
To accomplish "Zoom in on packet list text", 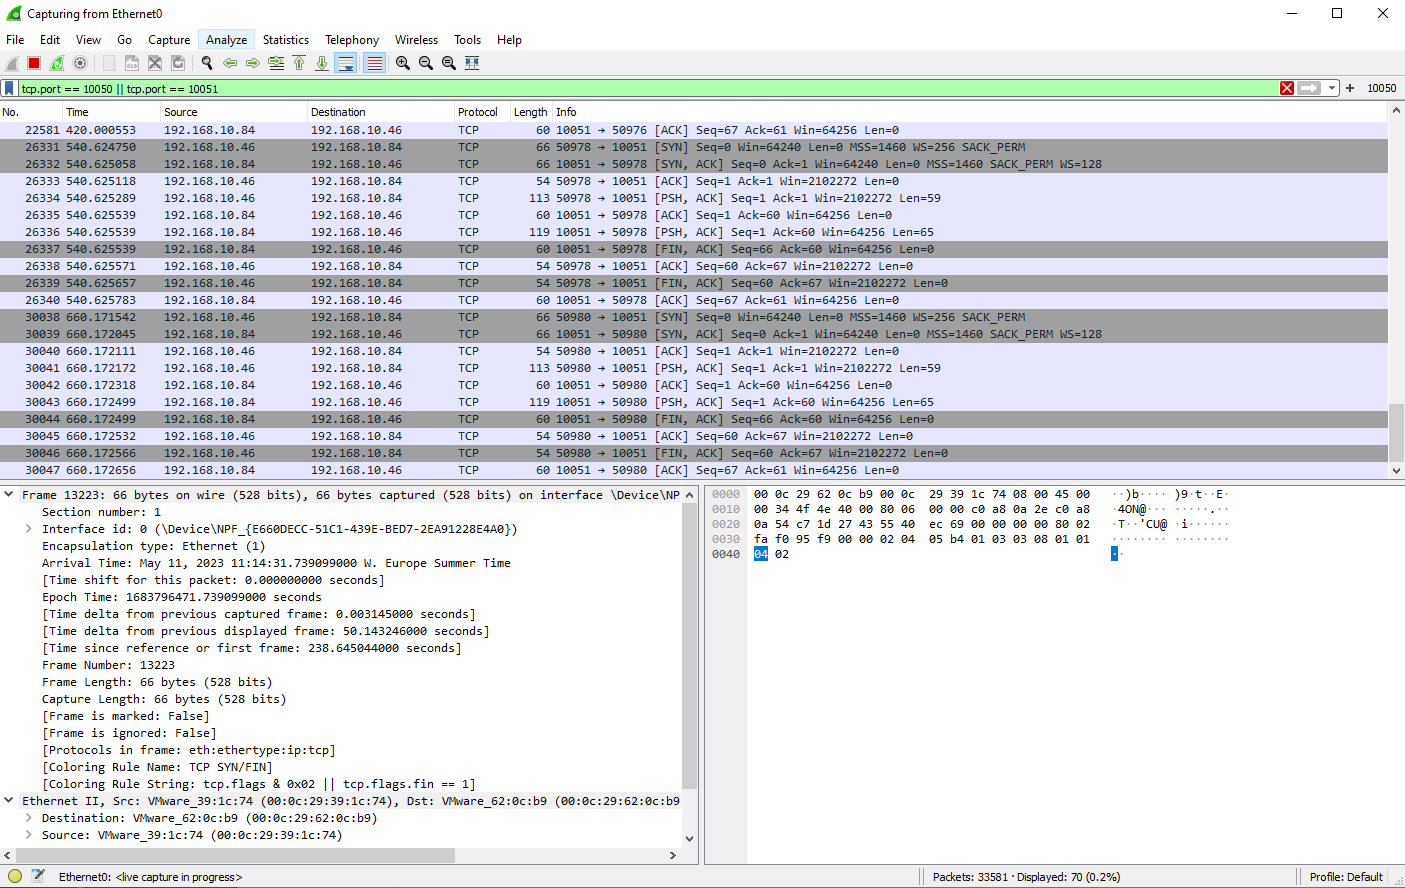I will pos(403,63).
